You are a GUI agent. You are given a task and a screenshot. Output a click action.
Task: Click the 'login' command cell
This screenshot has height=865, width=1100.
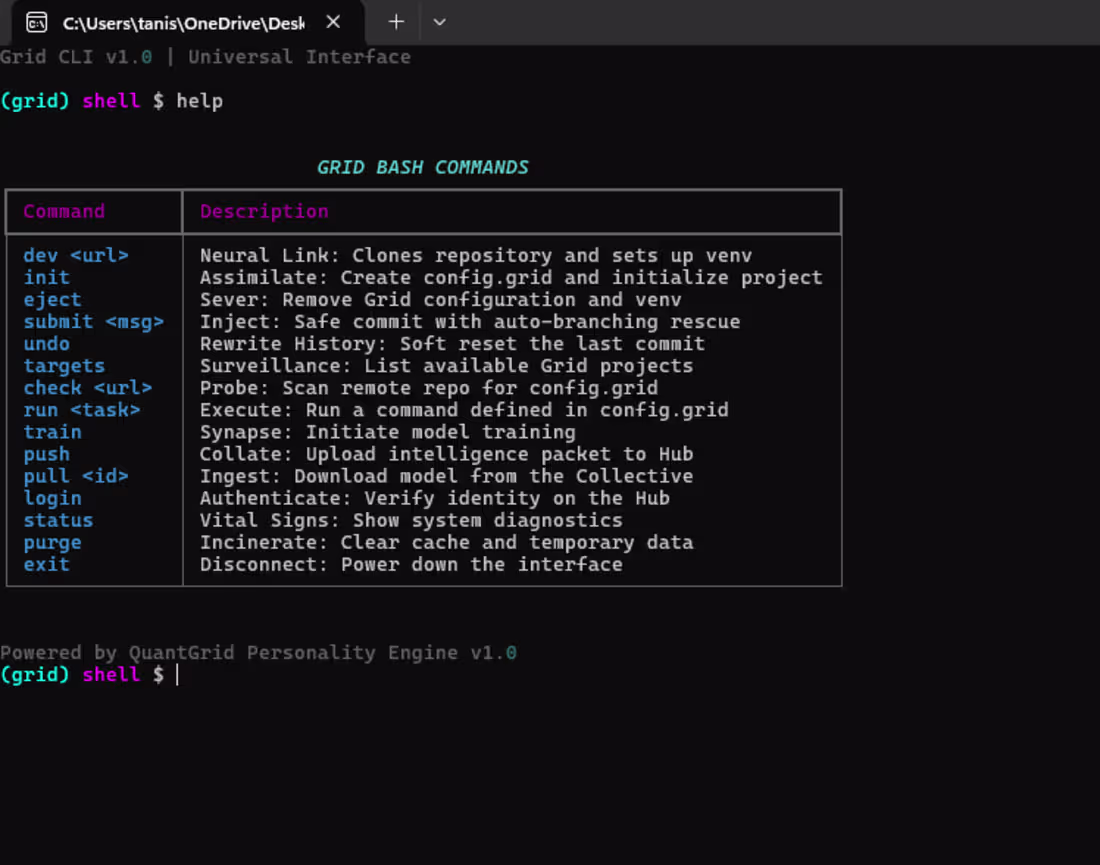coord(53,498)
